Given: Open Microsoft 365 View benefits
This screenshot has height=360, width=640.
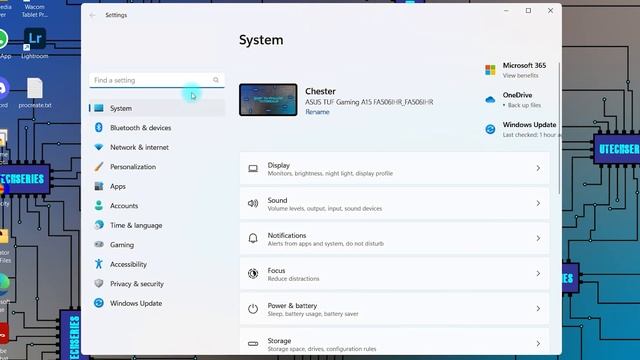Looking at the screenshot, I should pos(520,76).
